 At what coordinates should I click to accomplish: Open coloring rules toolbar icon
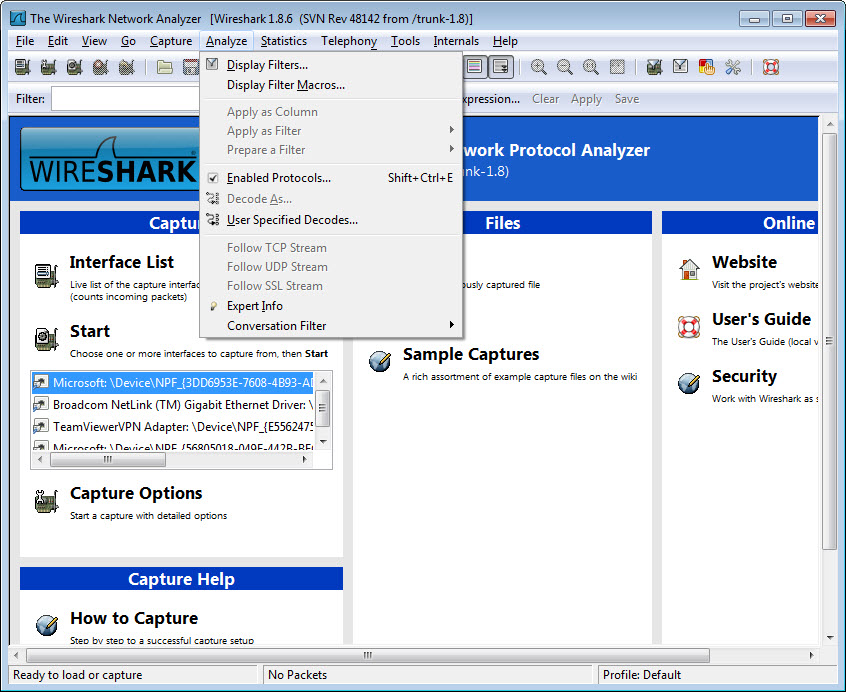pyautogui.click(x=706, y=67)
